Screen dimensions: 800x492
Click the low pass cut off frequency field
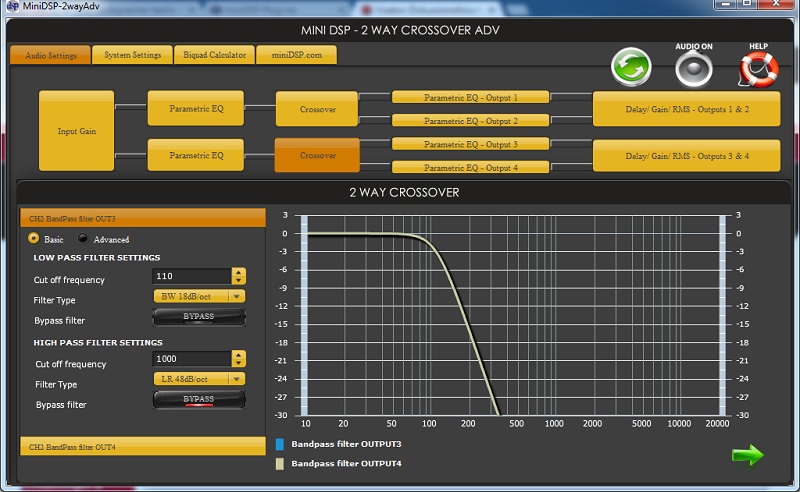click(x=190, y=276)
